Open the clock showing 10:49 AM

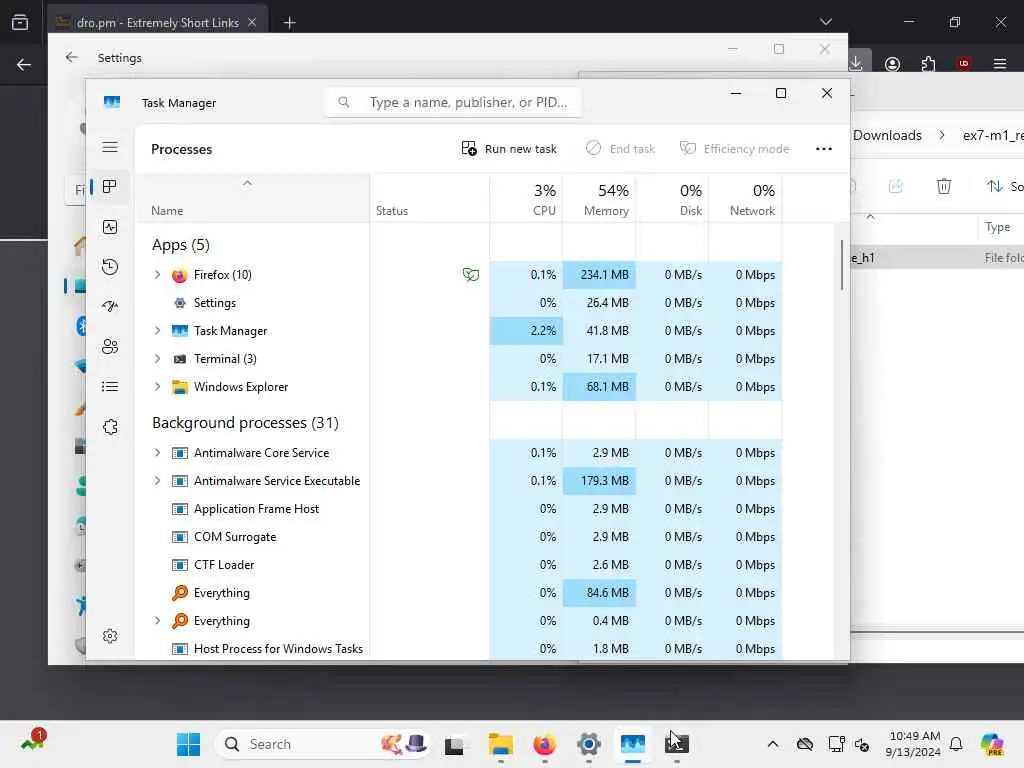click(913, 744)
